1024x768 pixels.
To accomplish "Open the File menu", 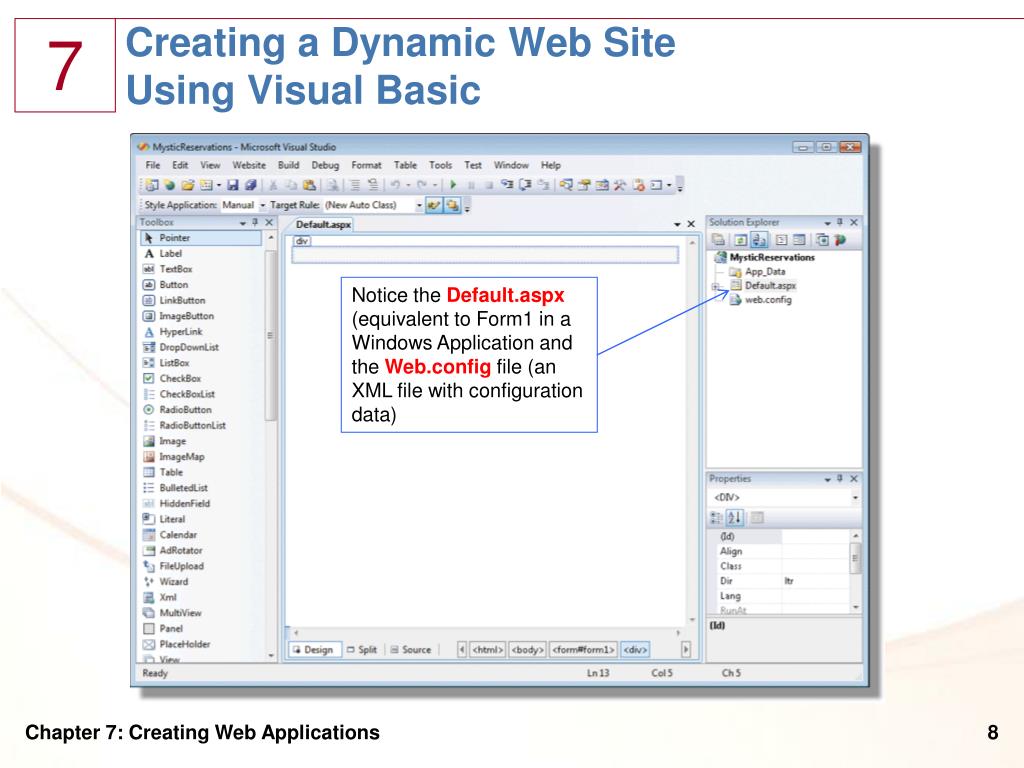I will pos(153,165).
